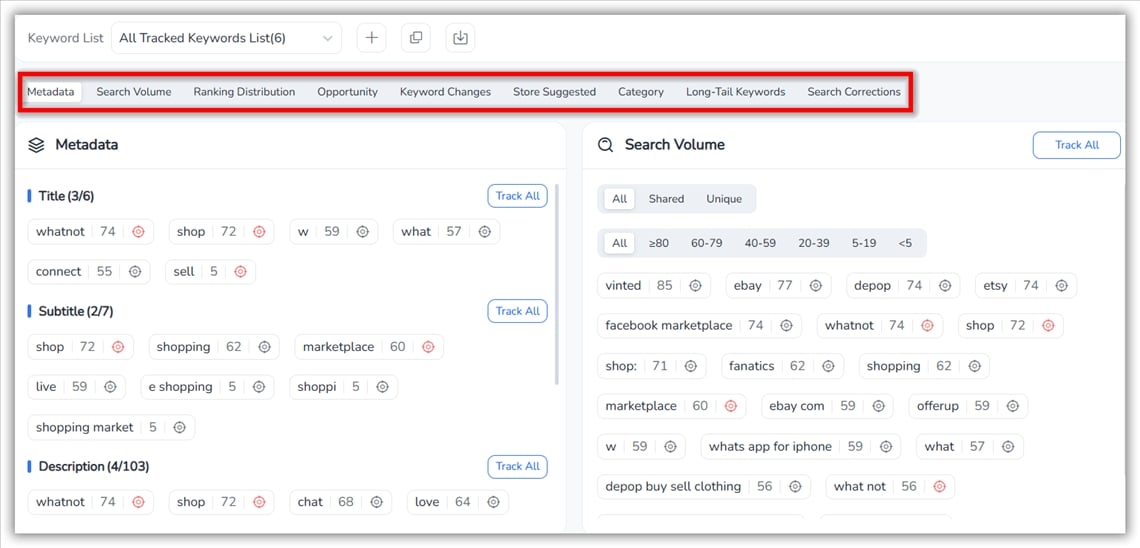Click the target icon beside offerup keyword
Image resolution: width=1140 pixels, height=548 pixels.
pos(1012,406)
